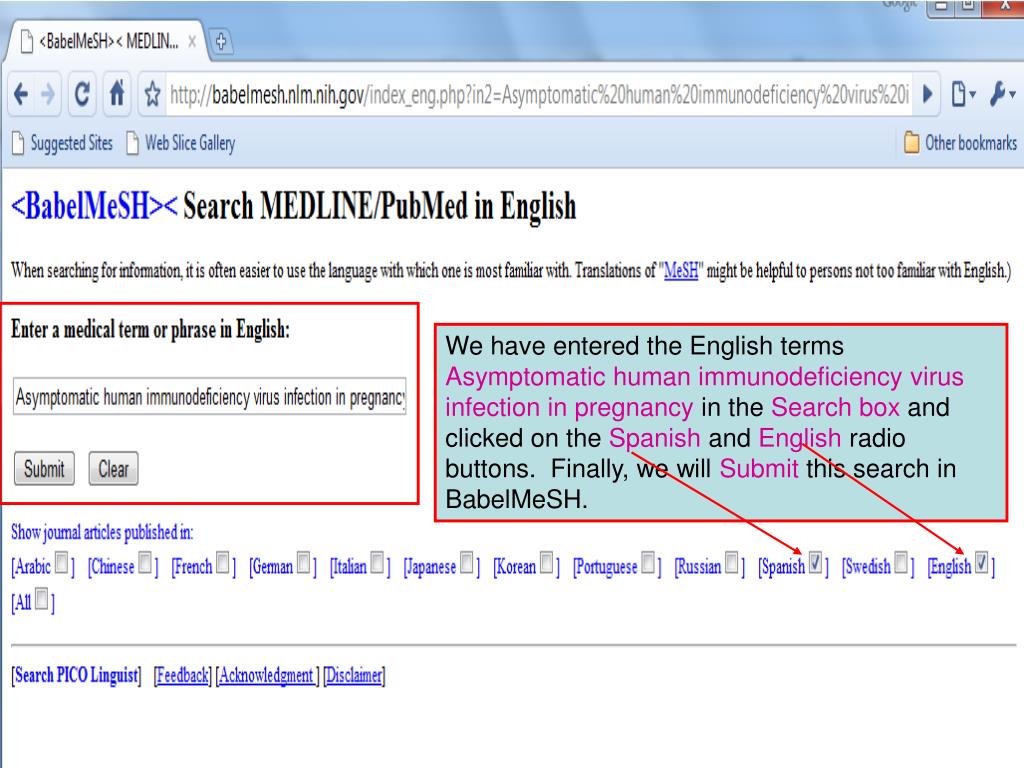1024x768 pixels.
Task: Open the Web Slice Gallery bookmark
Action: 181,143
